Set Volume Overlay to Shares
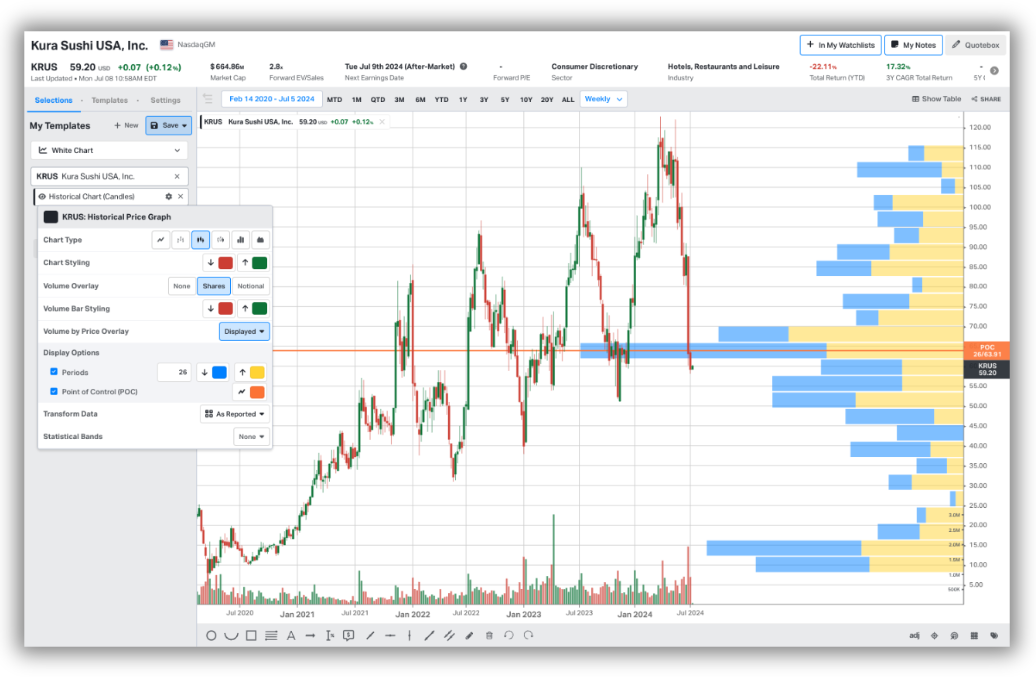1036x677 pixels. tap(213, 286)
